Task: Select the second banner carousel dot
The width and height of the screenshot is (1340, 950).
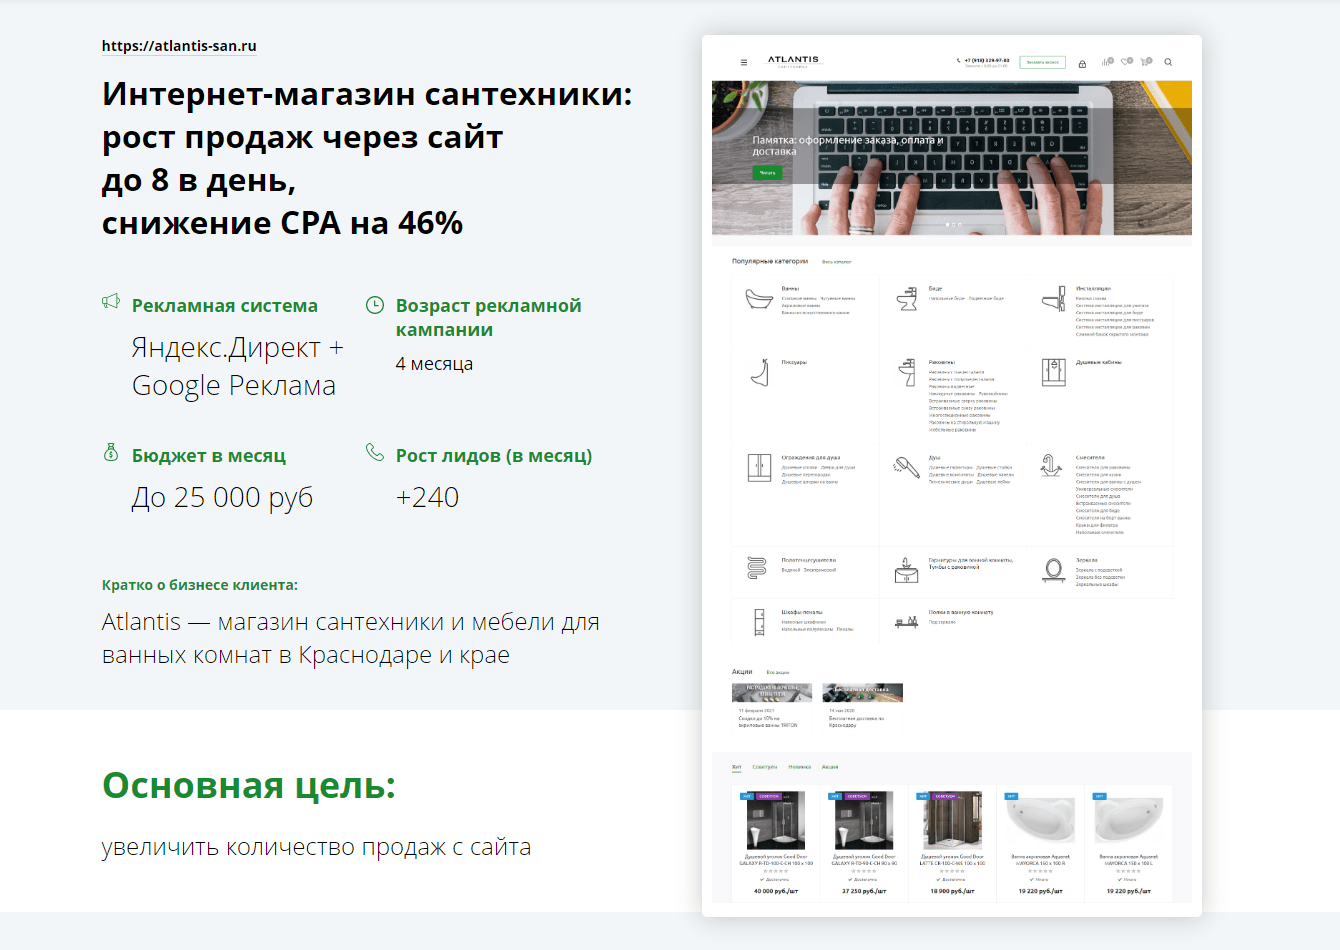Action: click(x=953, y=226)
